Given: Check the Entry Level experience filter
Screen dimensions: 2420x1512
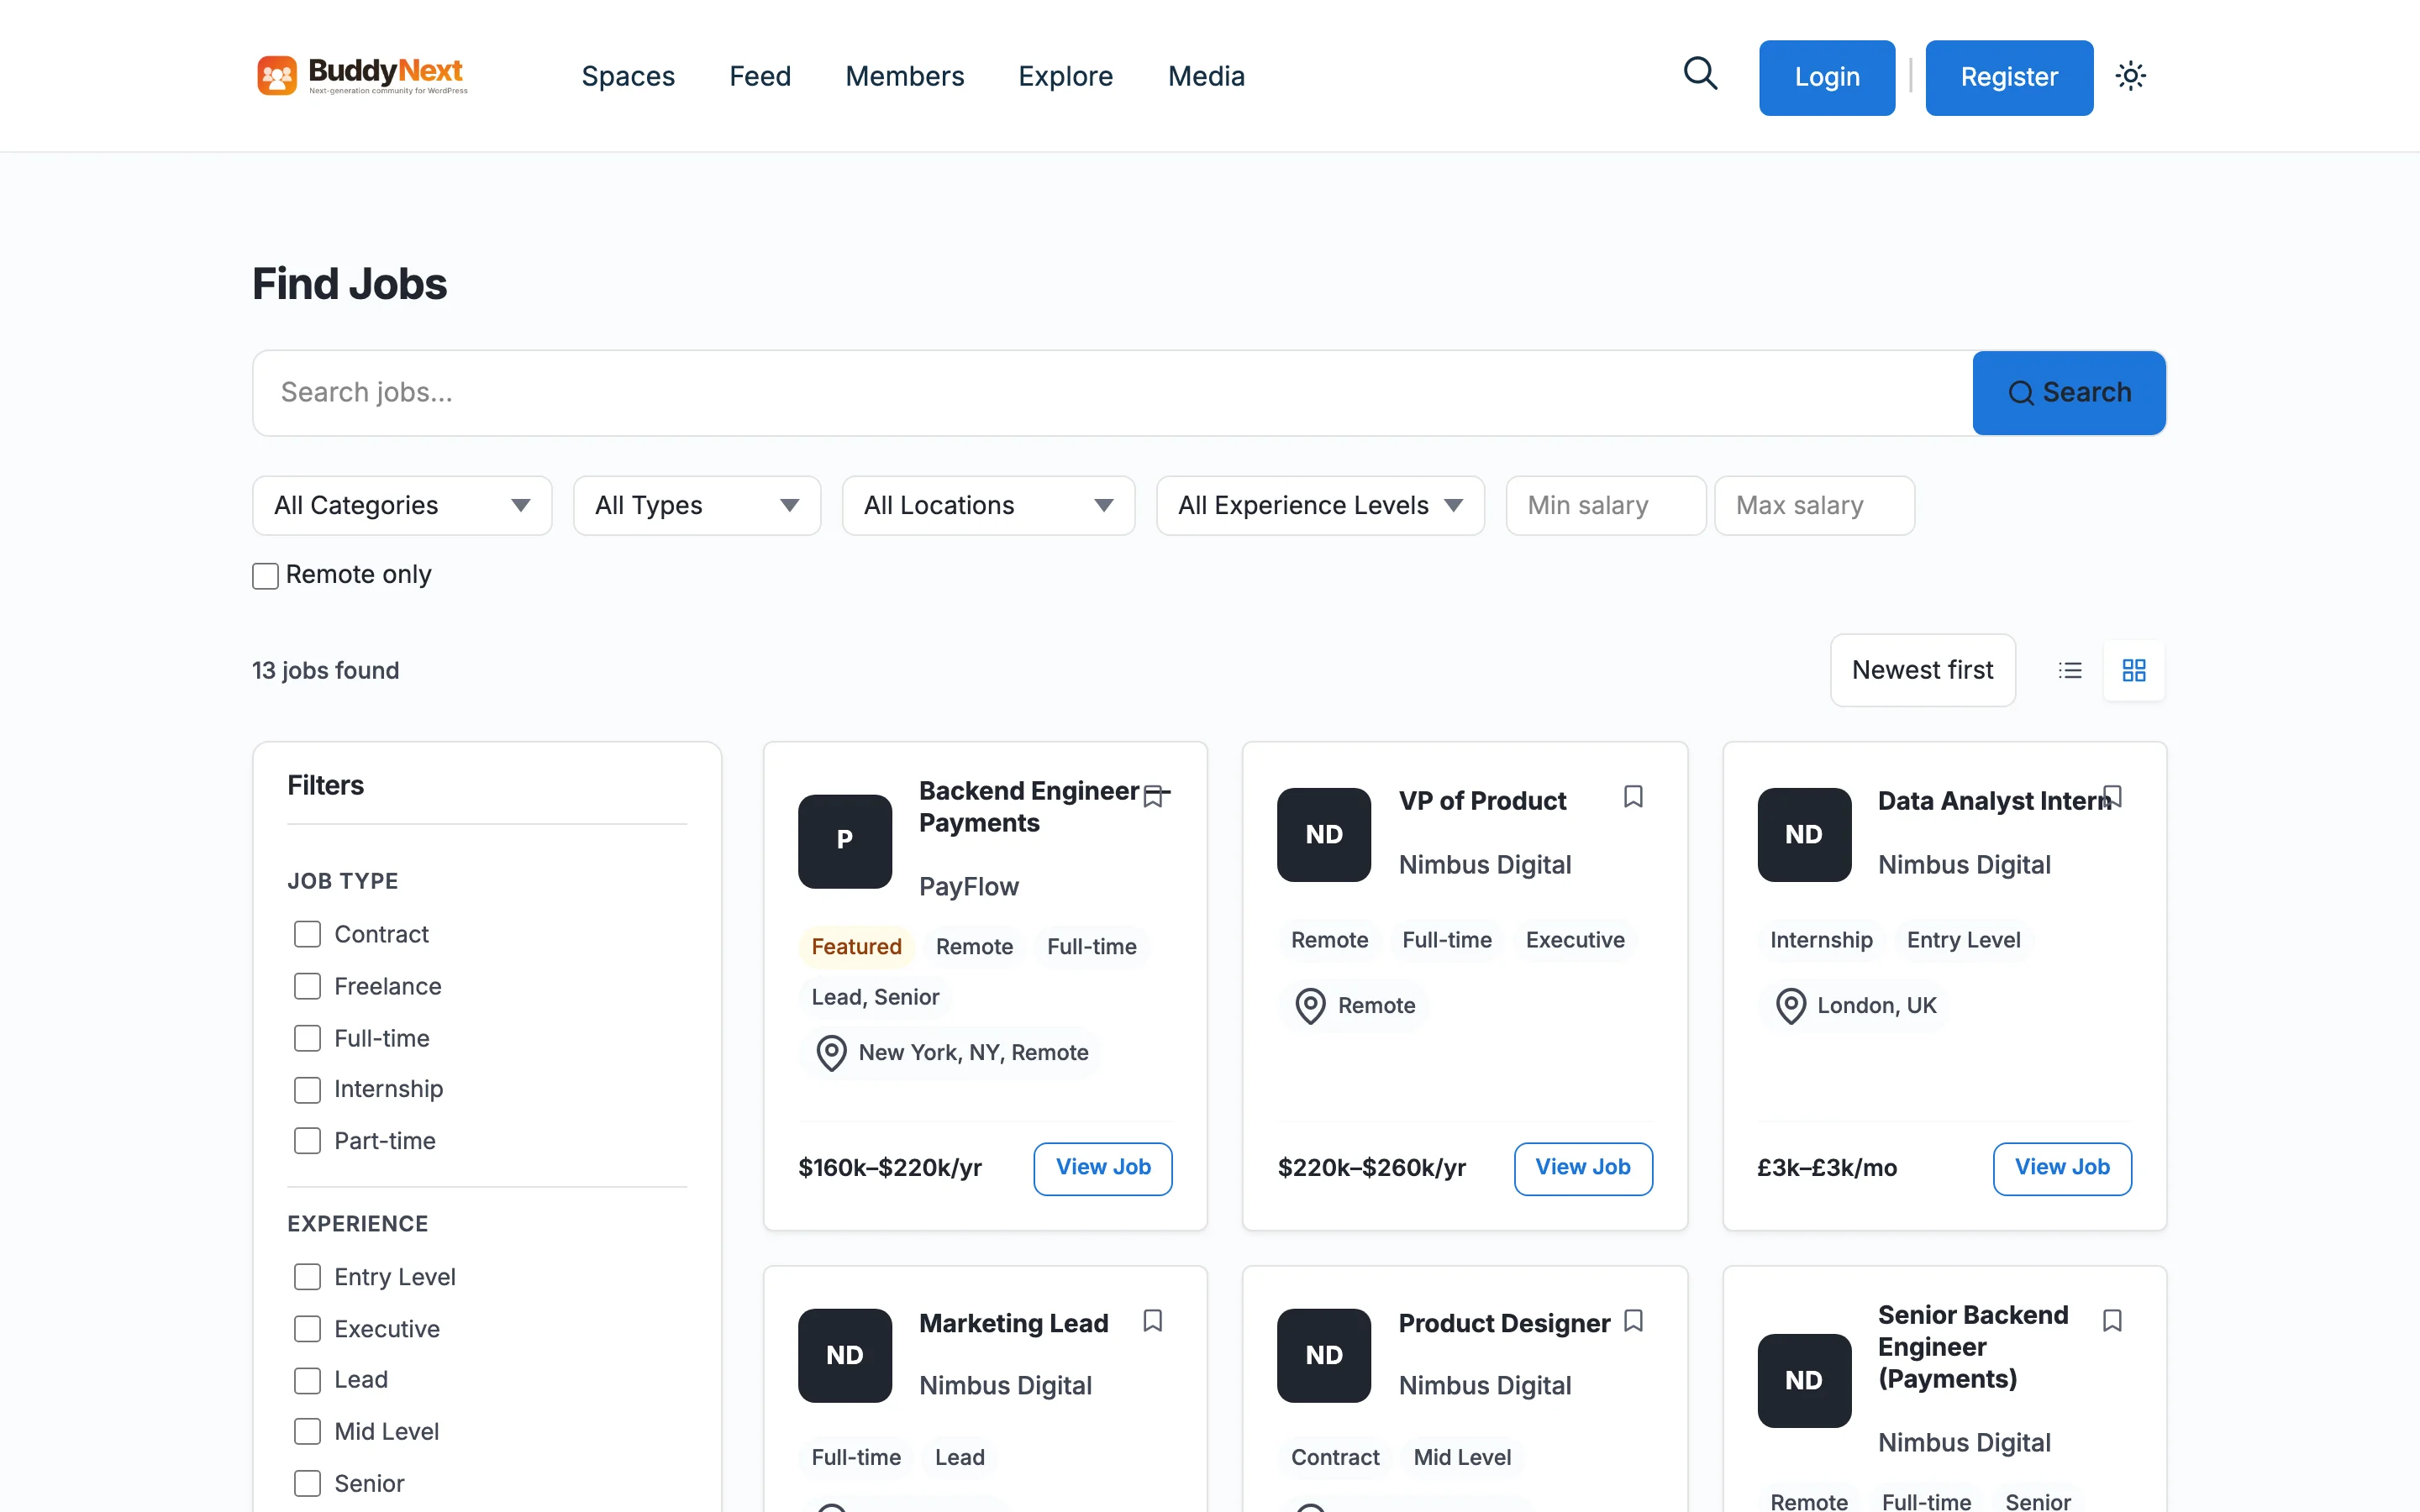Looking at the screenshot, I should pyautogui.click(x=307, y=1277).
